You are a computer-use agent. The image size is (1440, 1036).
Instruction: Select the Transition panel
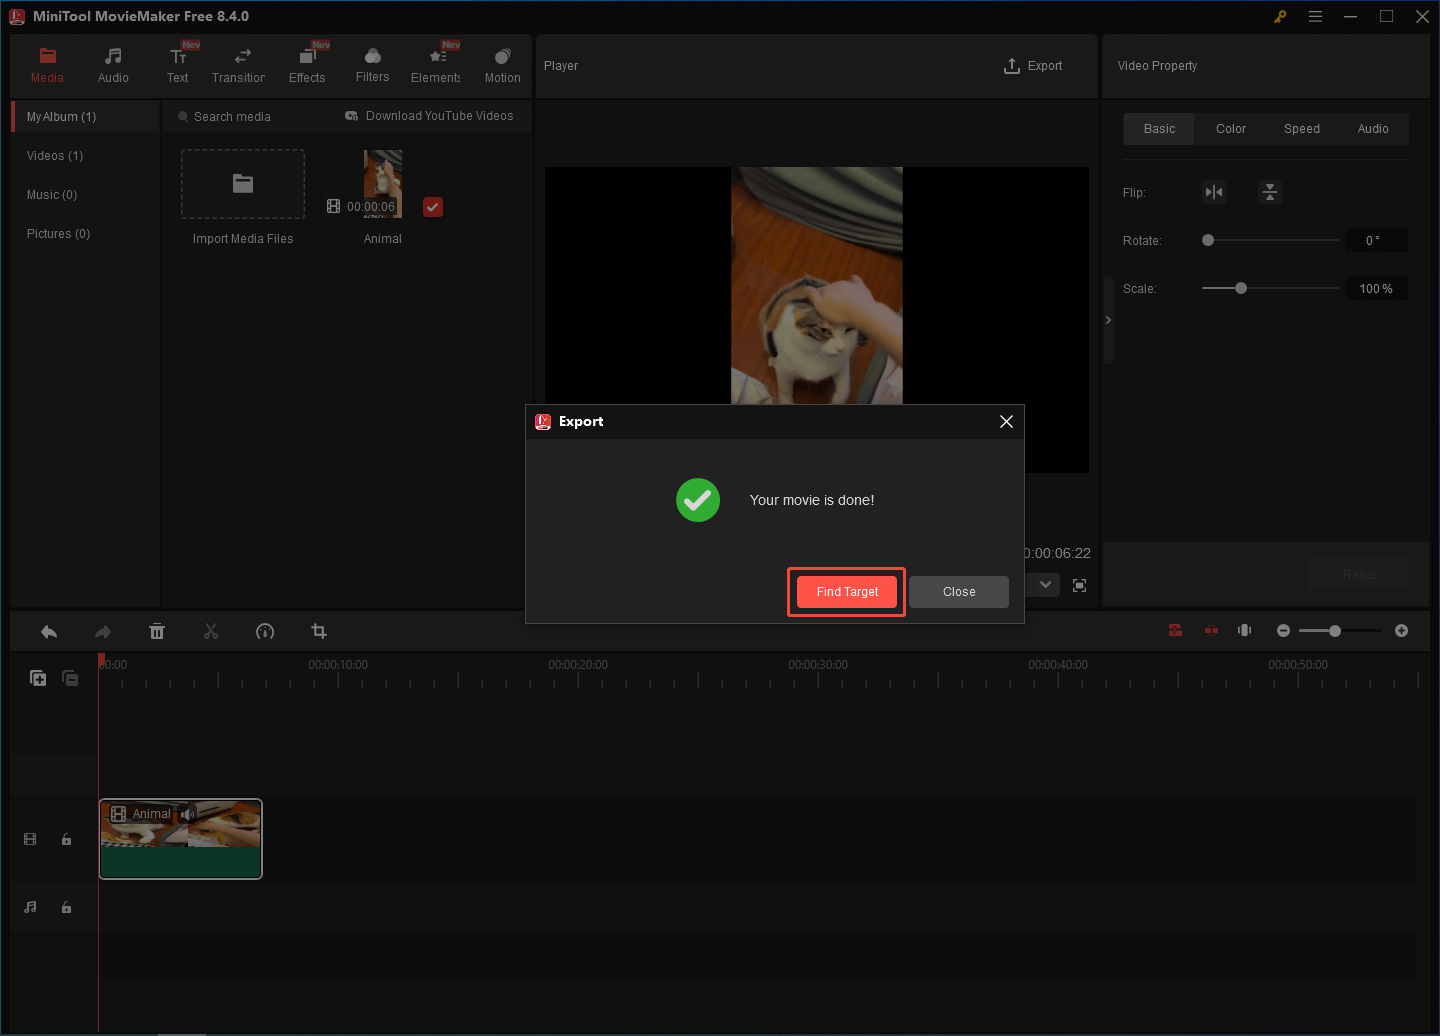click(x=239, y=63)
